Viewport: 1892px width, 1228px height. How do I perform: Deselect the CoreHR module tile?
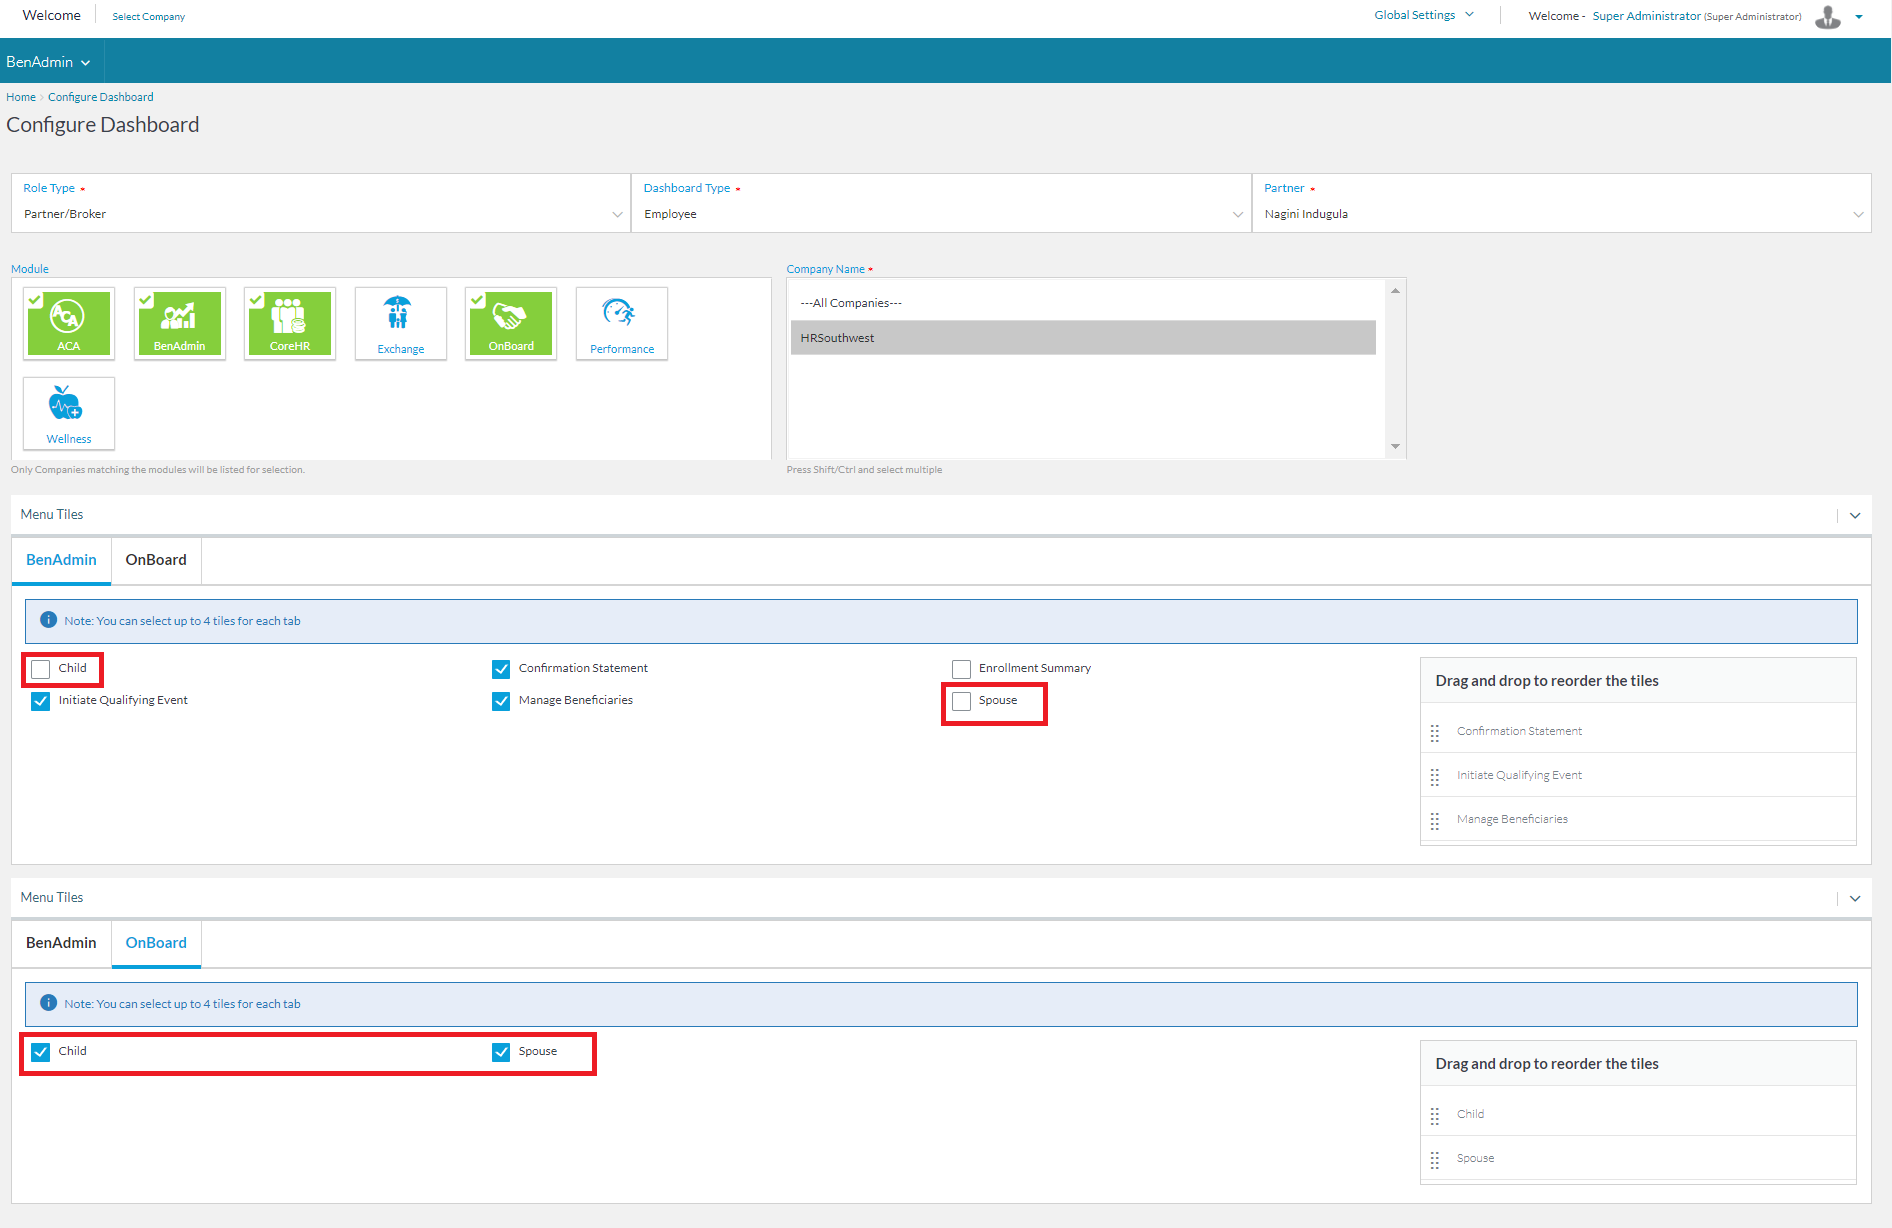point(290,322)
